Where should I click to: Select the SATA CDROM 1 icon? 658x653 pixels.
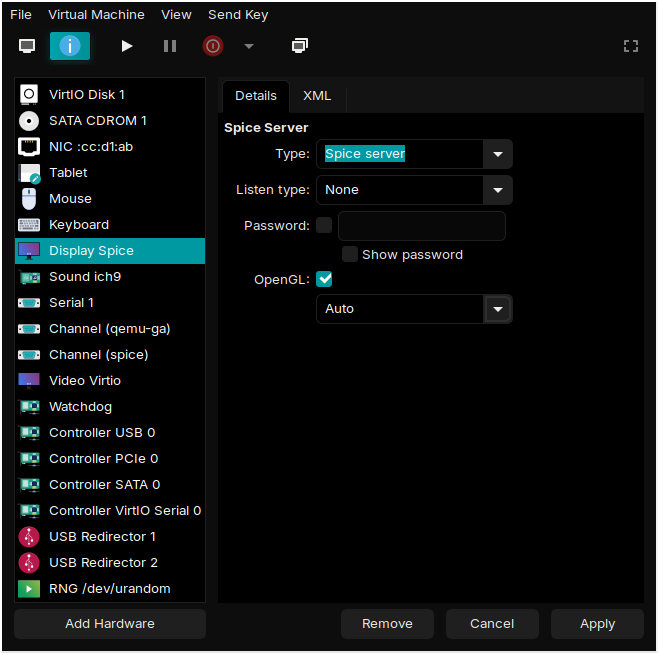tap(29, 121)
